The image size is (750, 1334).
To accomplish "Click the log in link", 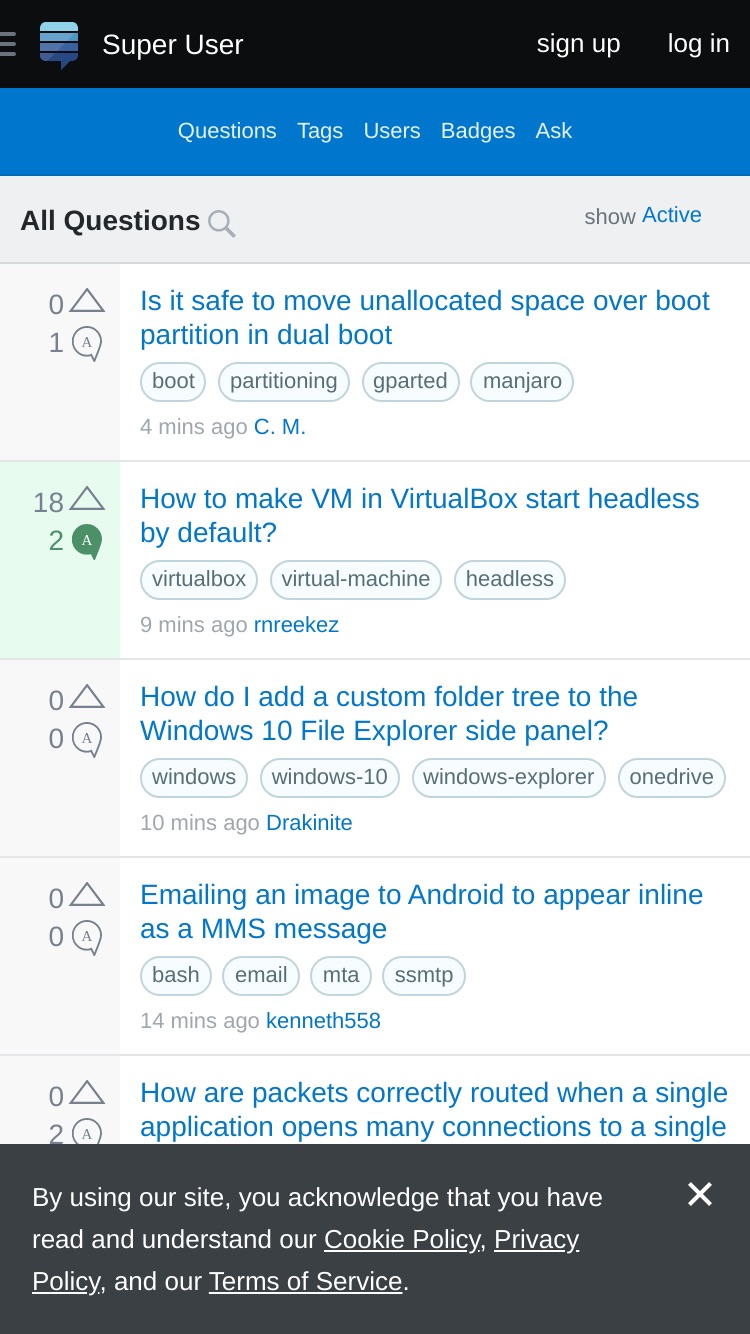I will point(698,44).
